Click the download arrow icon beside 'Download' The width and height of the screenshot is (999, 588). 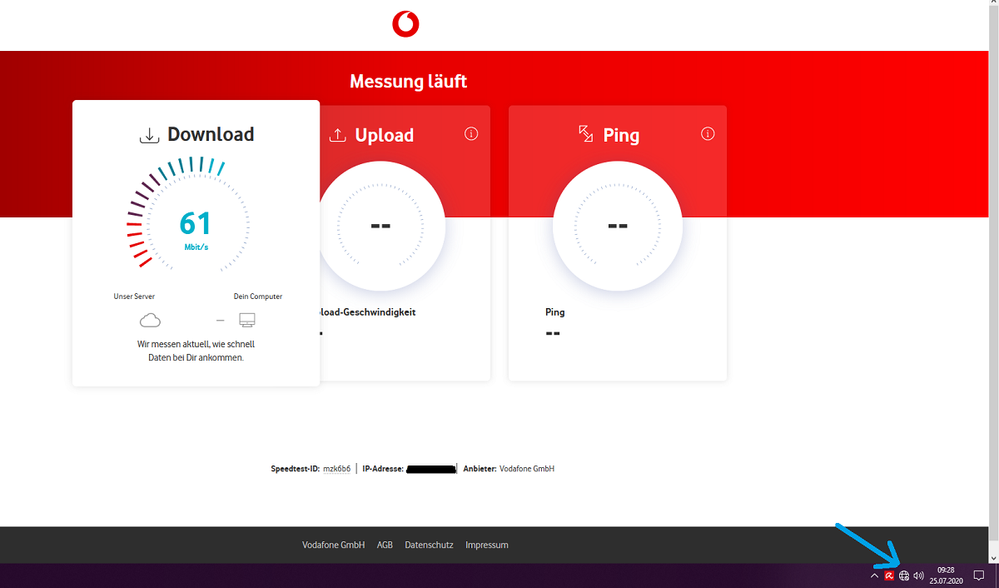coord(149,133)
